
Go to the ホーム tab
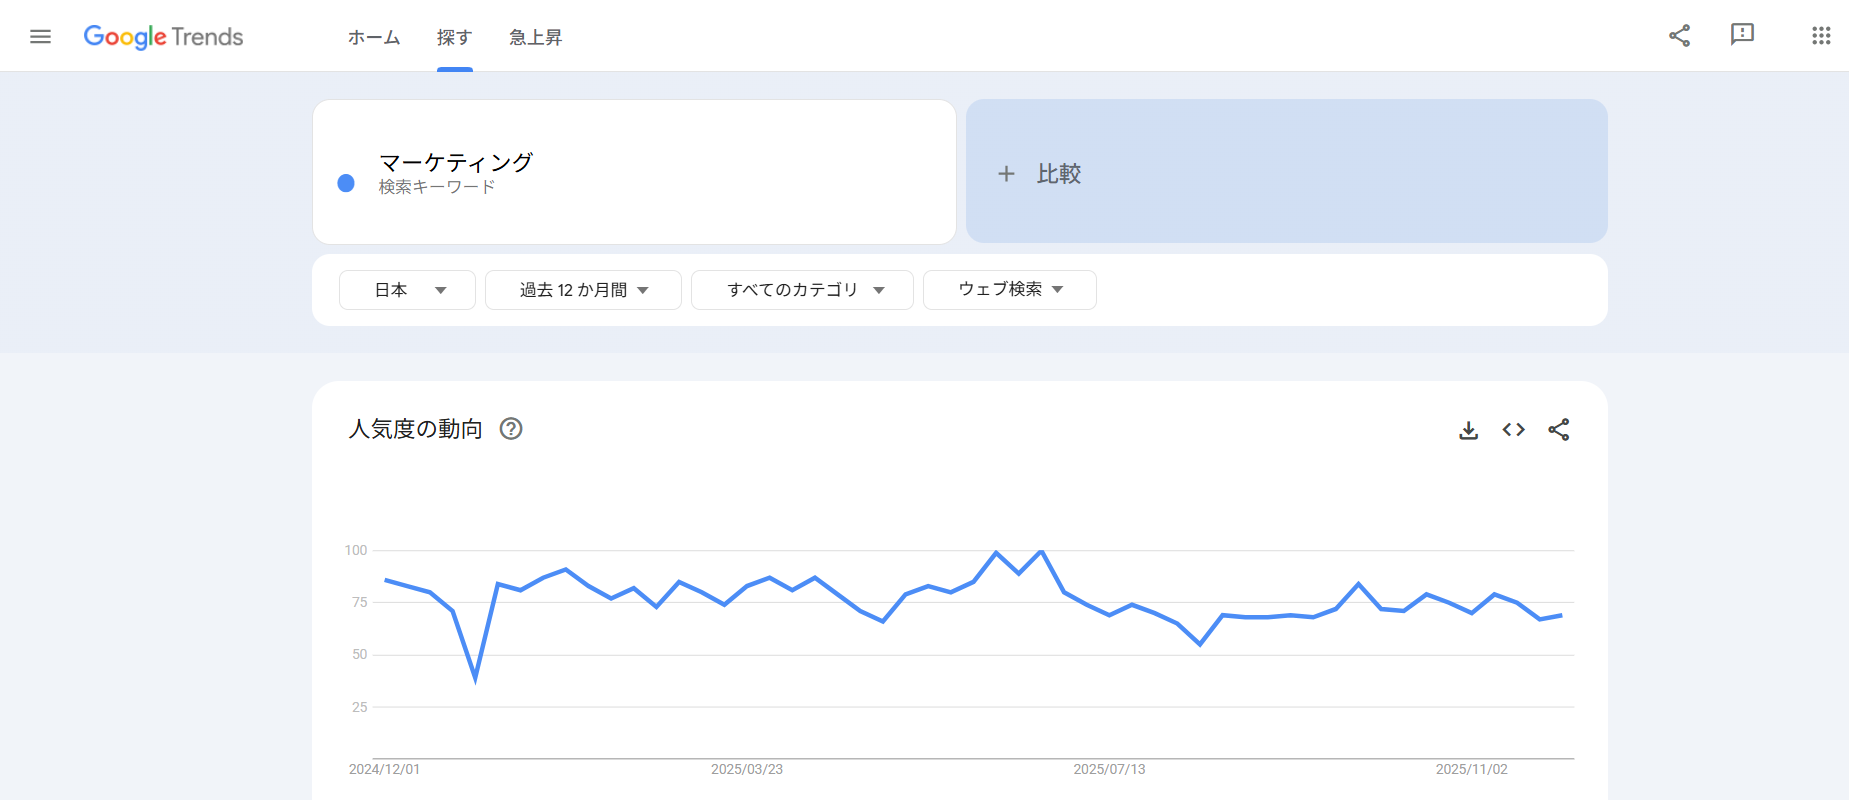point(374,38)
